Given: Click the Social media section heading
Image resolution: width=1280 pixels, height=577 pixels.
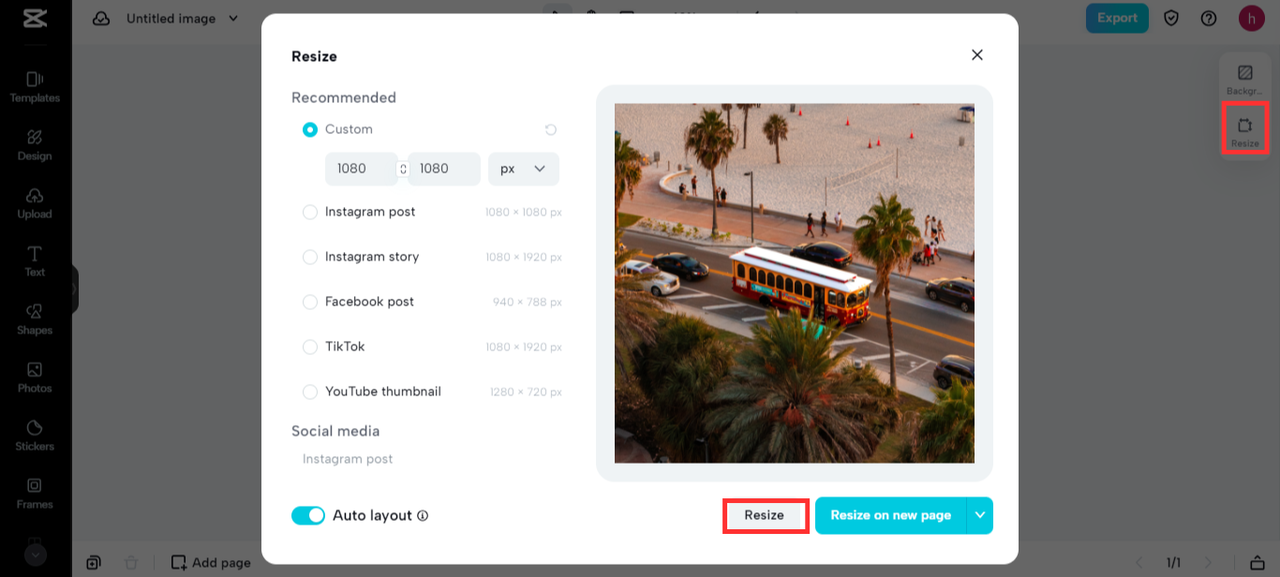Looking at the screenshot, I should point(335,431).
